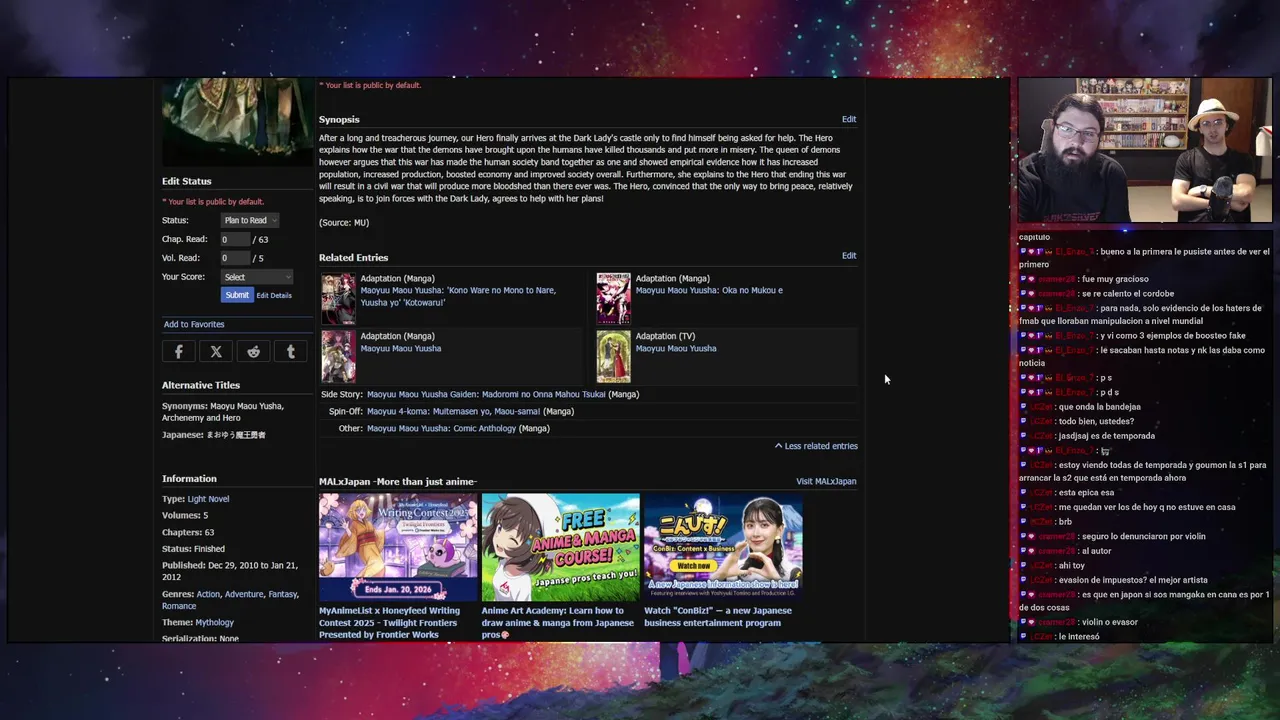
Task: Focus the Chap. Read input field
Action: pyautogui.click(x=235, y=239)
